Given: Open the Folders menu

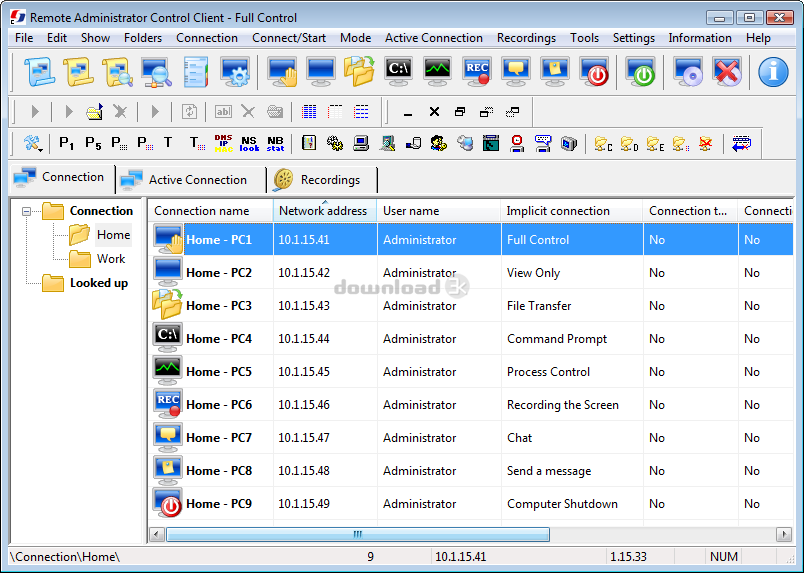Looking at the screenshot, I should pyautogui.click(x=143, y=38).
